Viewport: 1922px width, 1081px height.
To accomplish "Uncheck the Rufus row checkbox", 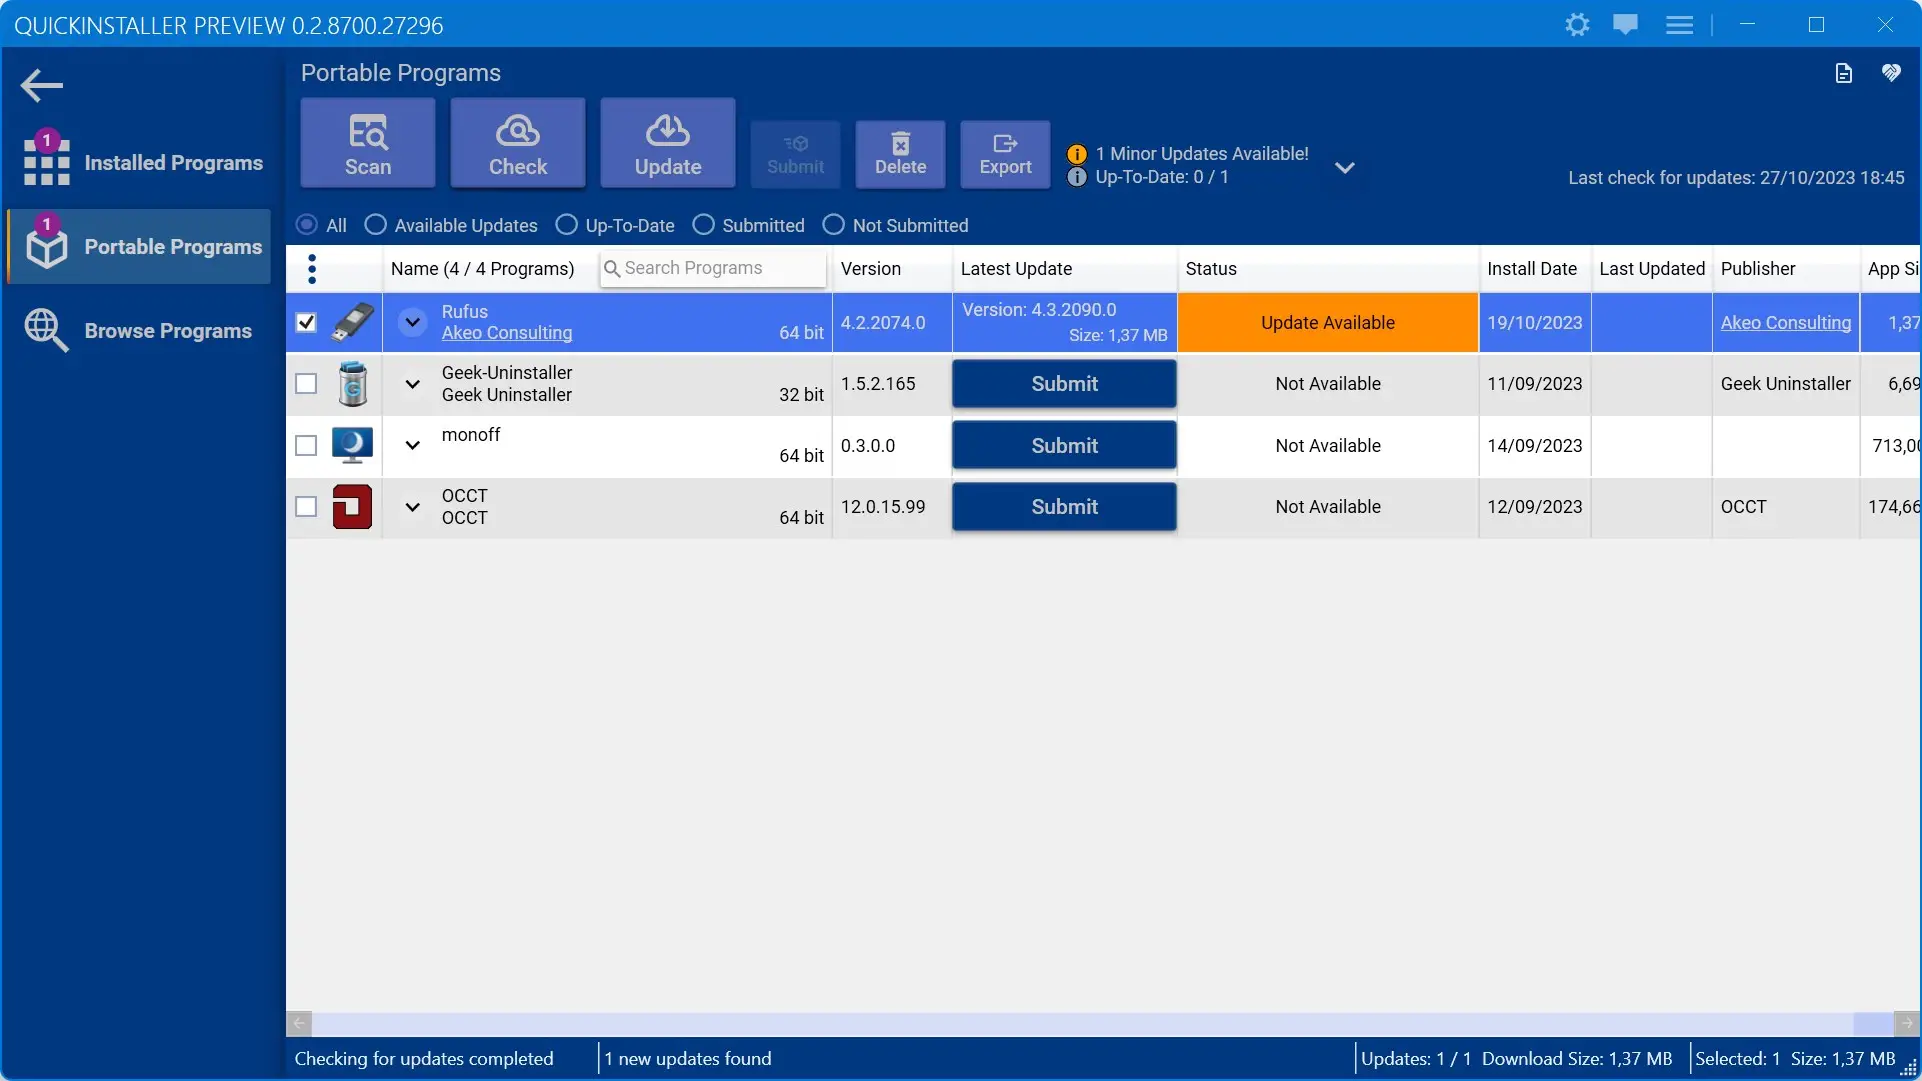I will pyautogui.click(x=306, y=322).
